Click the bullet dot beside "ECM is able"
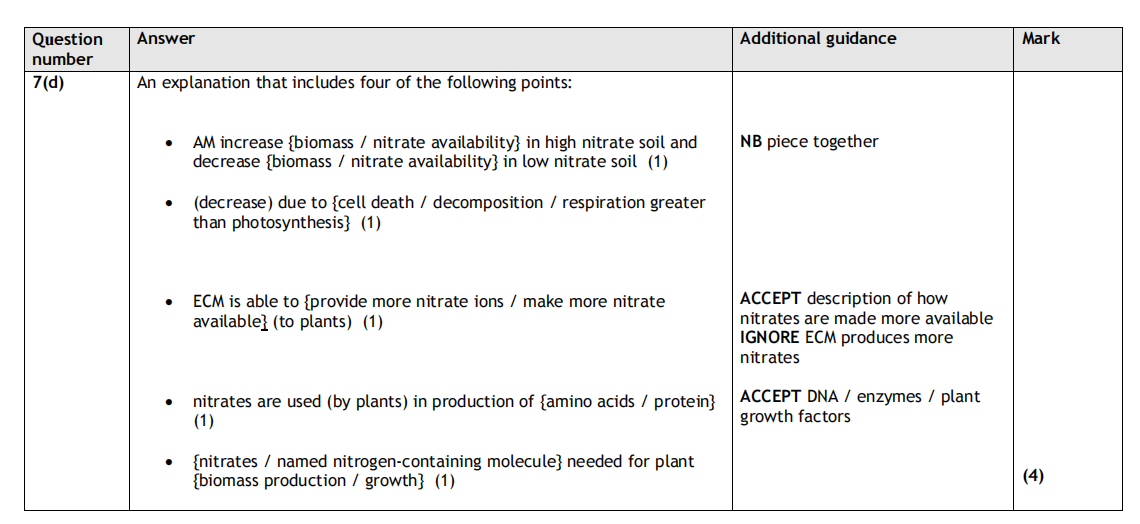Screen dimensions: 1140x524 171,303
